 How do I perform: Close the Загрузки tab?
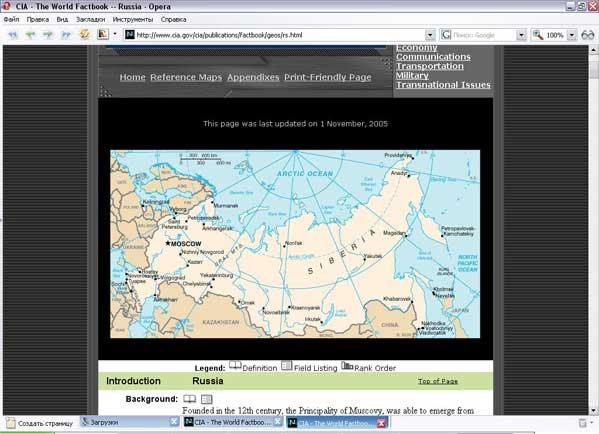[174, 422]
